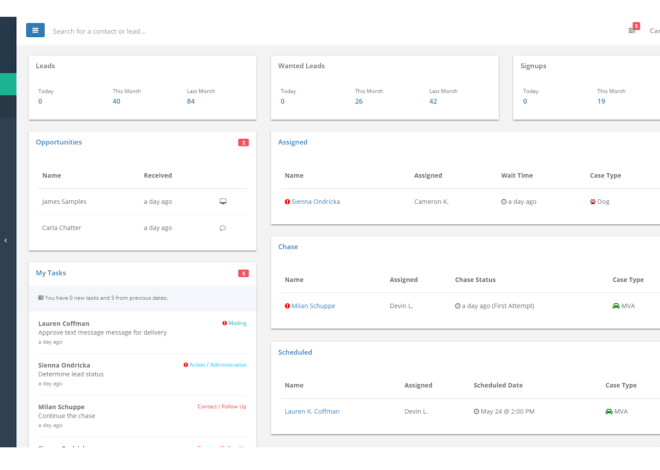Click the chat bubble icon for Carla Chatter
The image size is (660, 470).
[223, 228]
